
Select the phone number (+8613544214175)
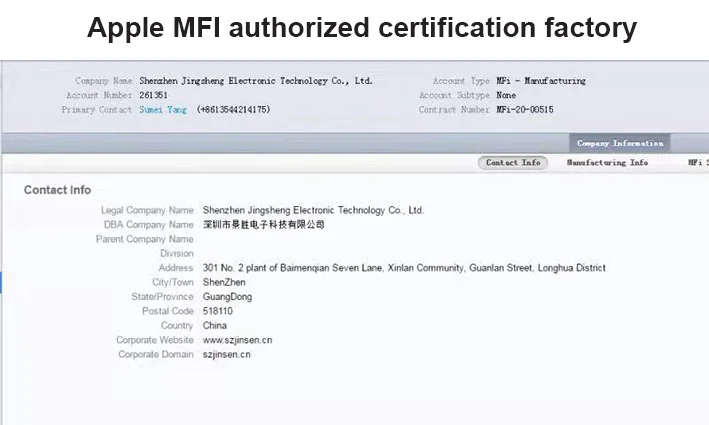pyautogui.click(x=233, y=110)
